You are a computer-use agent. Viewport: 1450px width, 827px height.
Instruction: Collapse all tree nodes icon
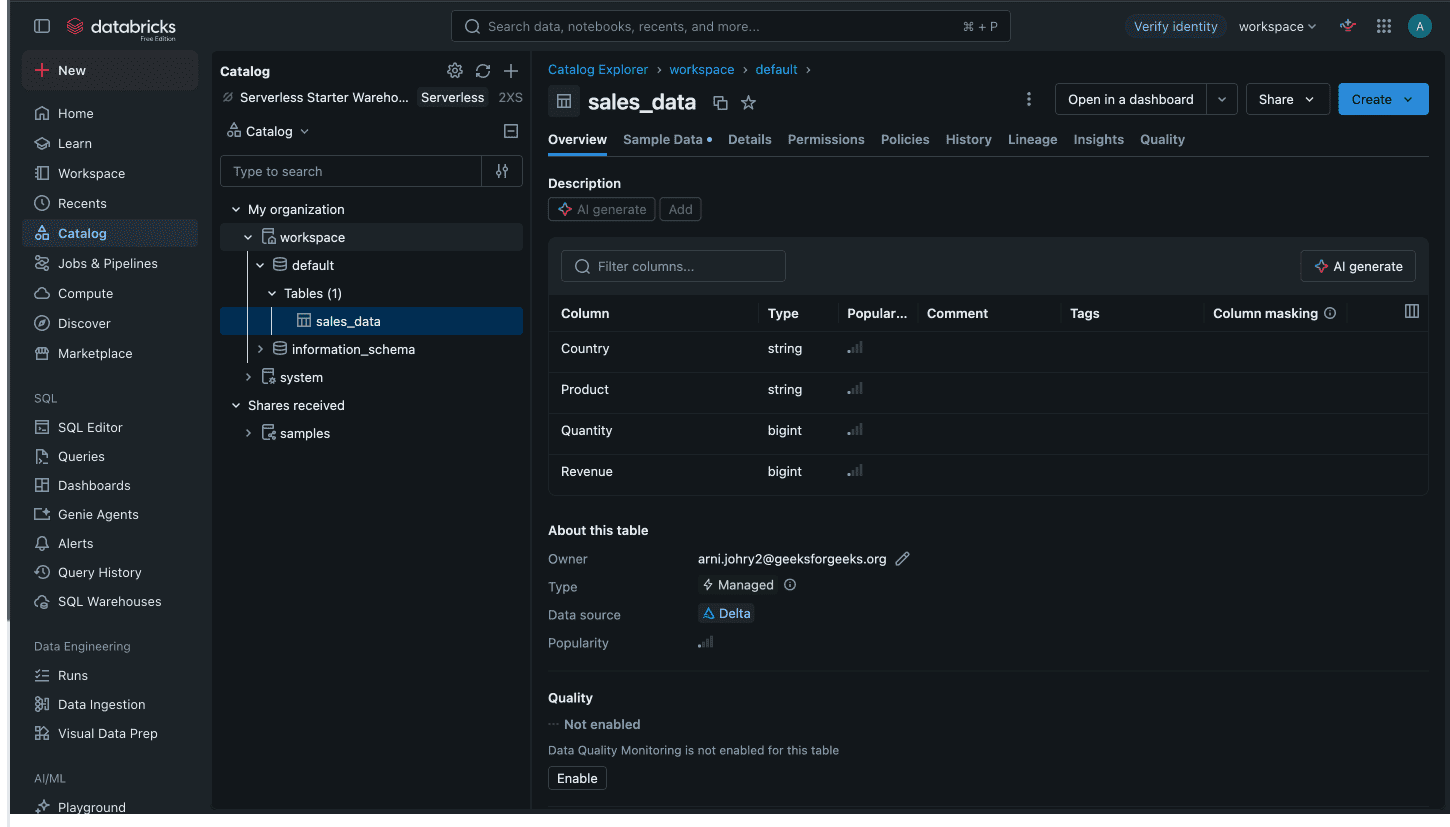tap(511, 131)
